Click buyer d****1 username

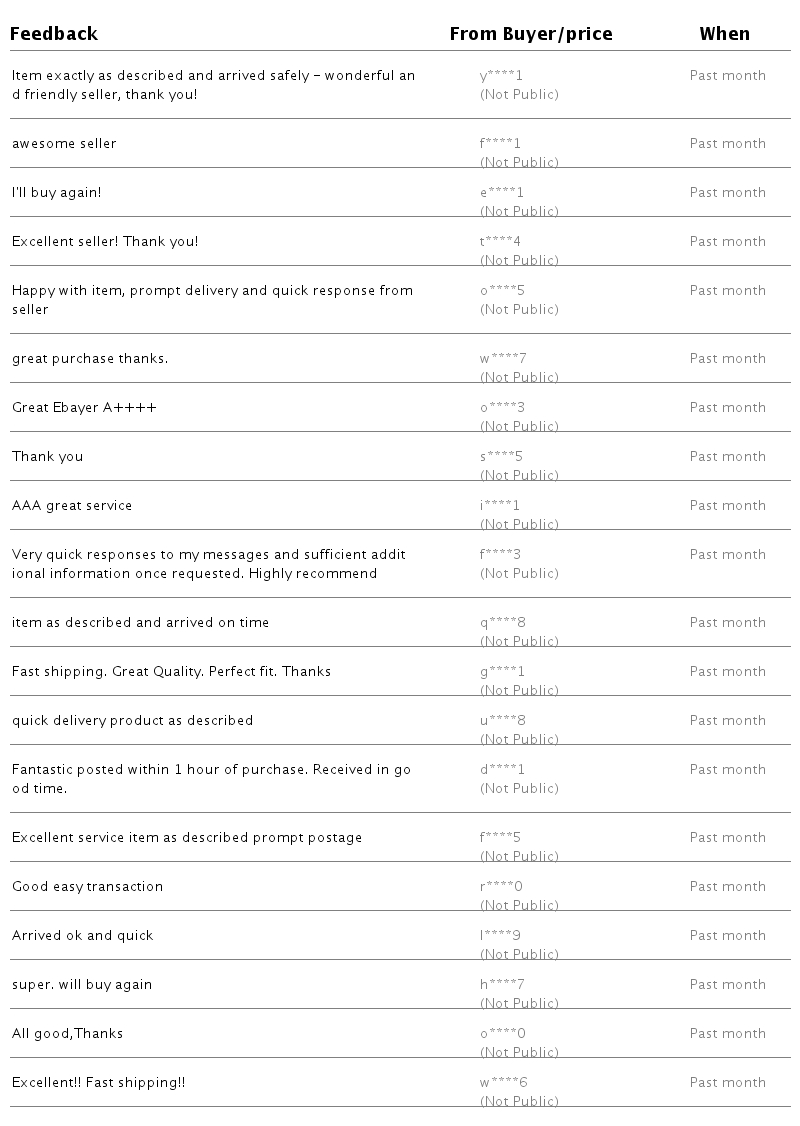pyautogui.click(x=502, y=770)
